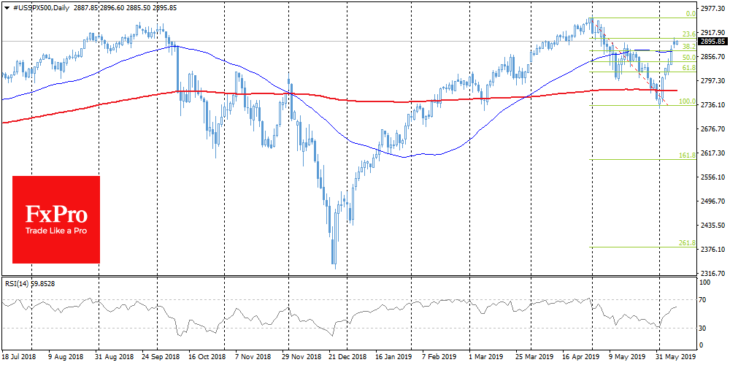Select the 61.8 Fibonacci level label
Image resolution: width=730 pixels, height=365 pixels.
[689, 68]
